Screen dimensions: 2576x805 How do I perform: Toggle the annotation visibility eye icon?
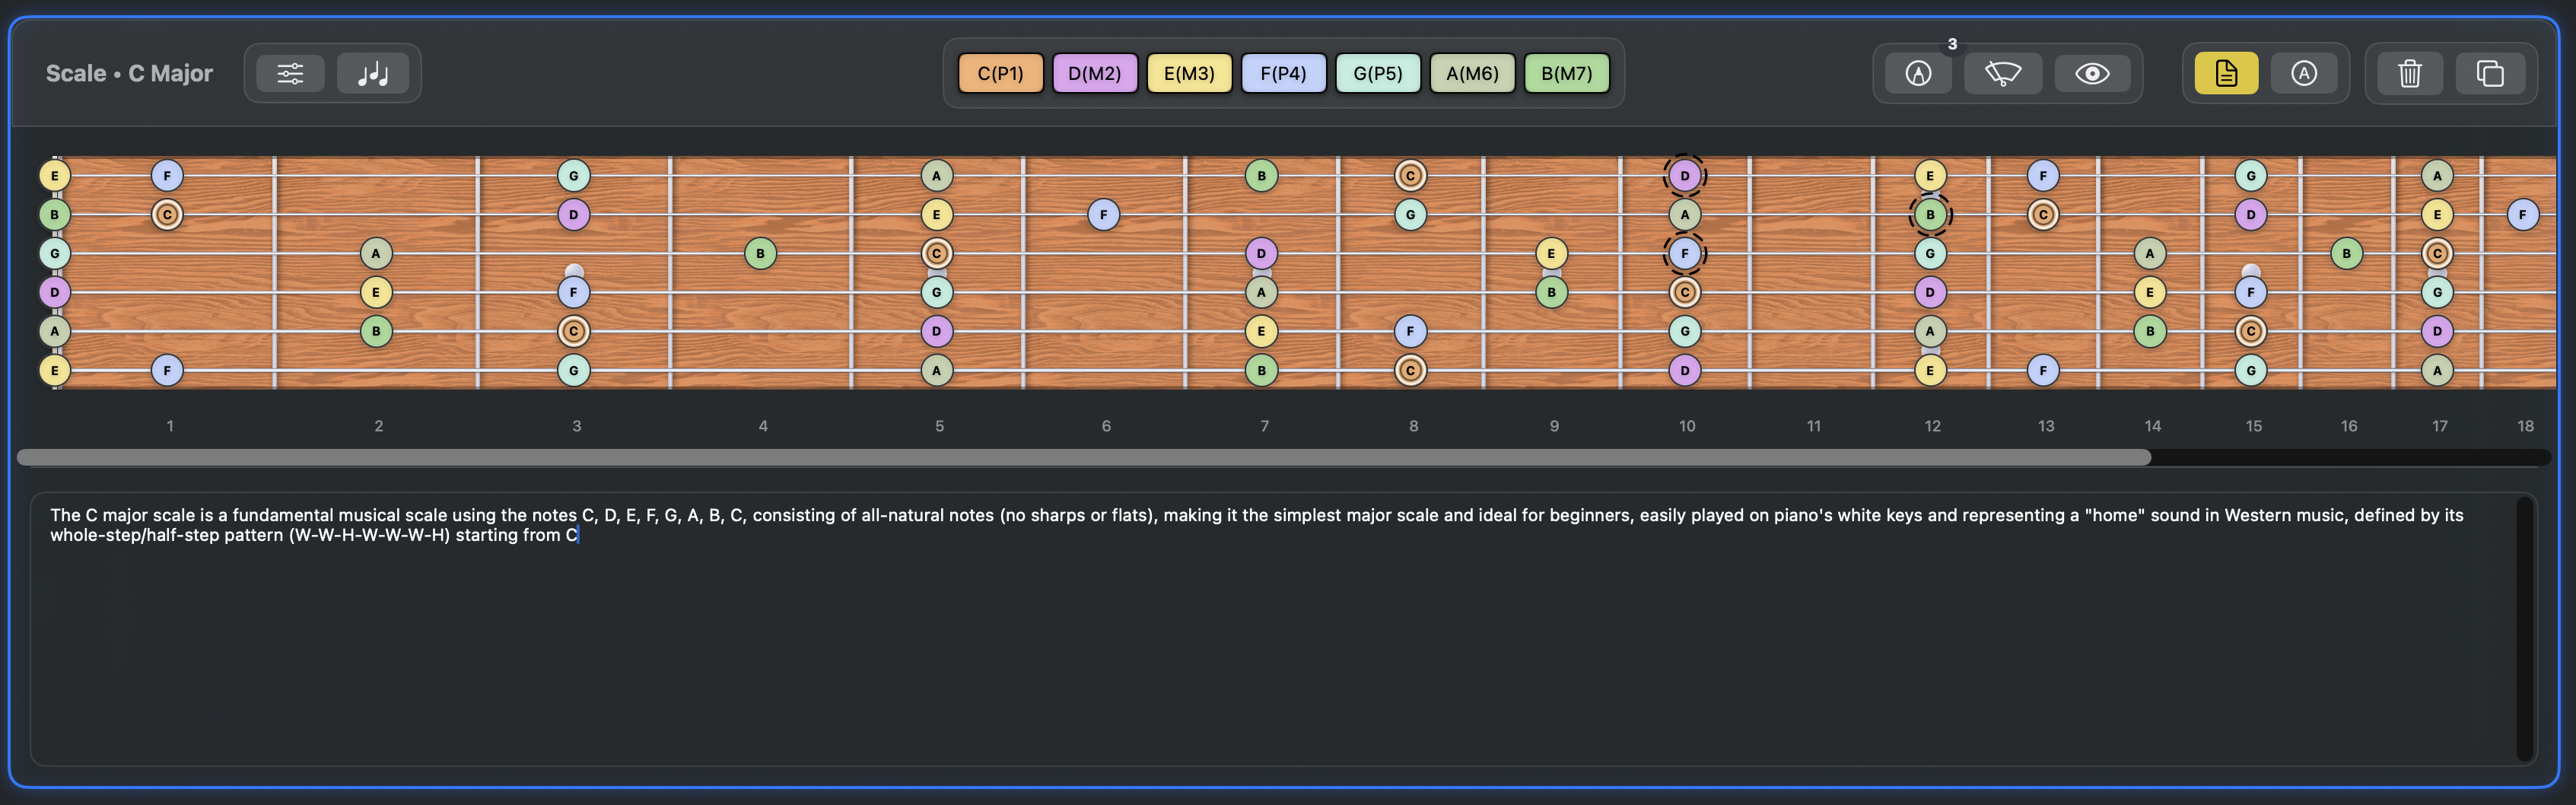click(x=2091, y=72)
